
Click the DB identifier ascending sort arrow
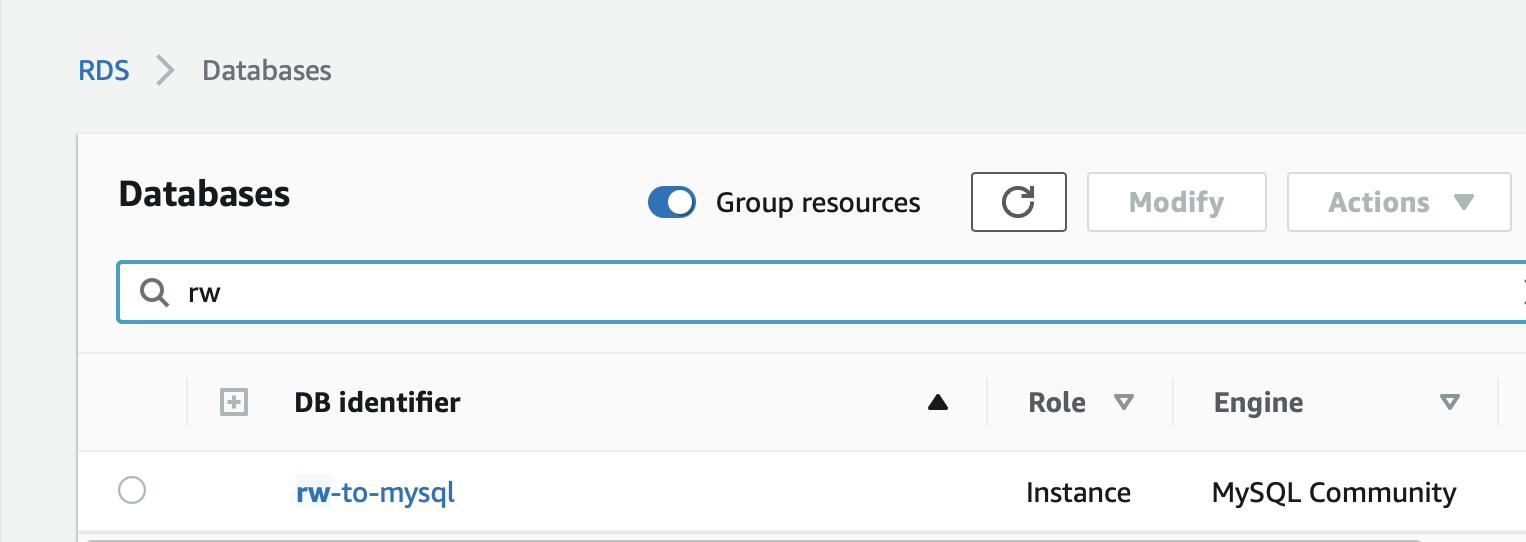pos(937,403)
